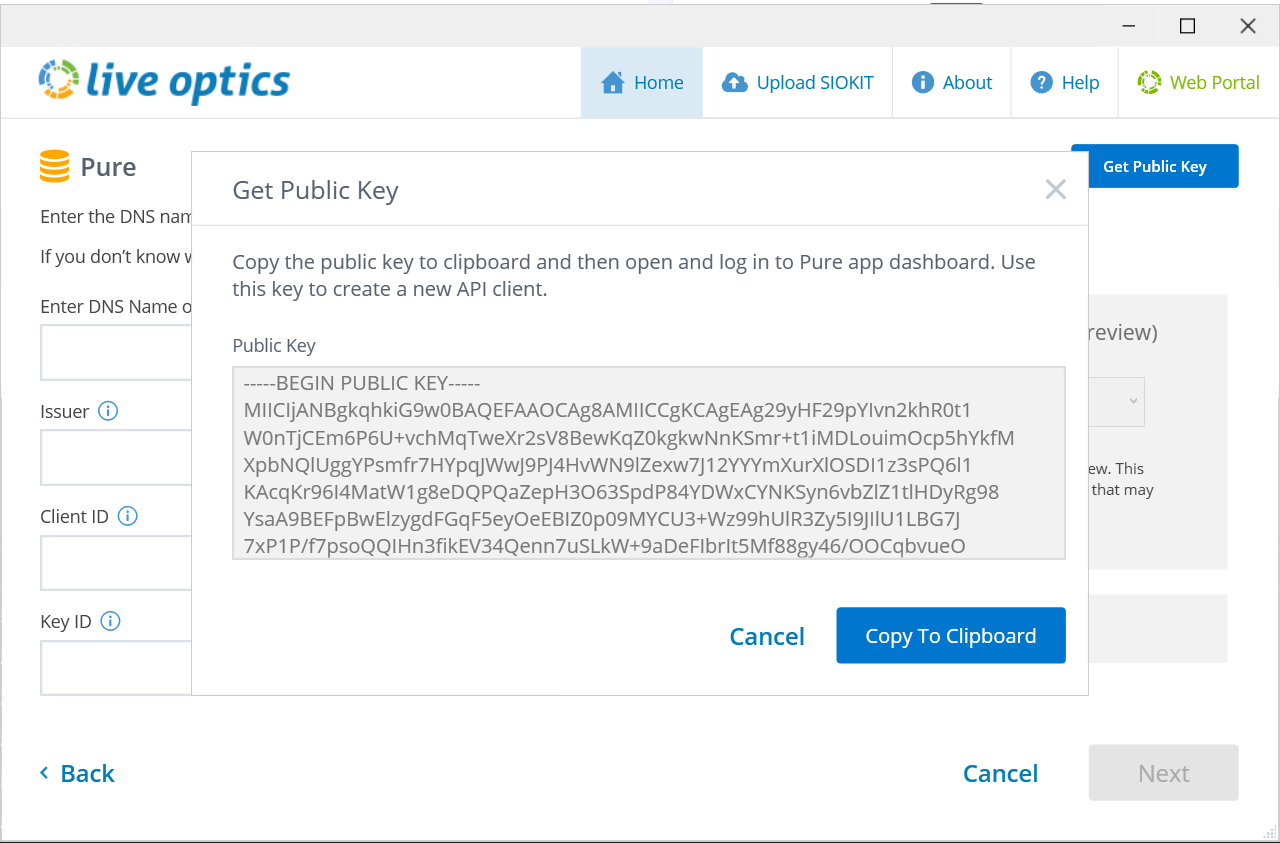Click the Pure database stack icon
This screenshot has height=843, width=1280.
tap(55, 166)
